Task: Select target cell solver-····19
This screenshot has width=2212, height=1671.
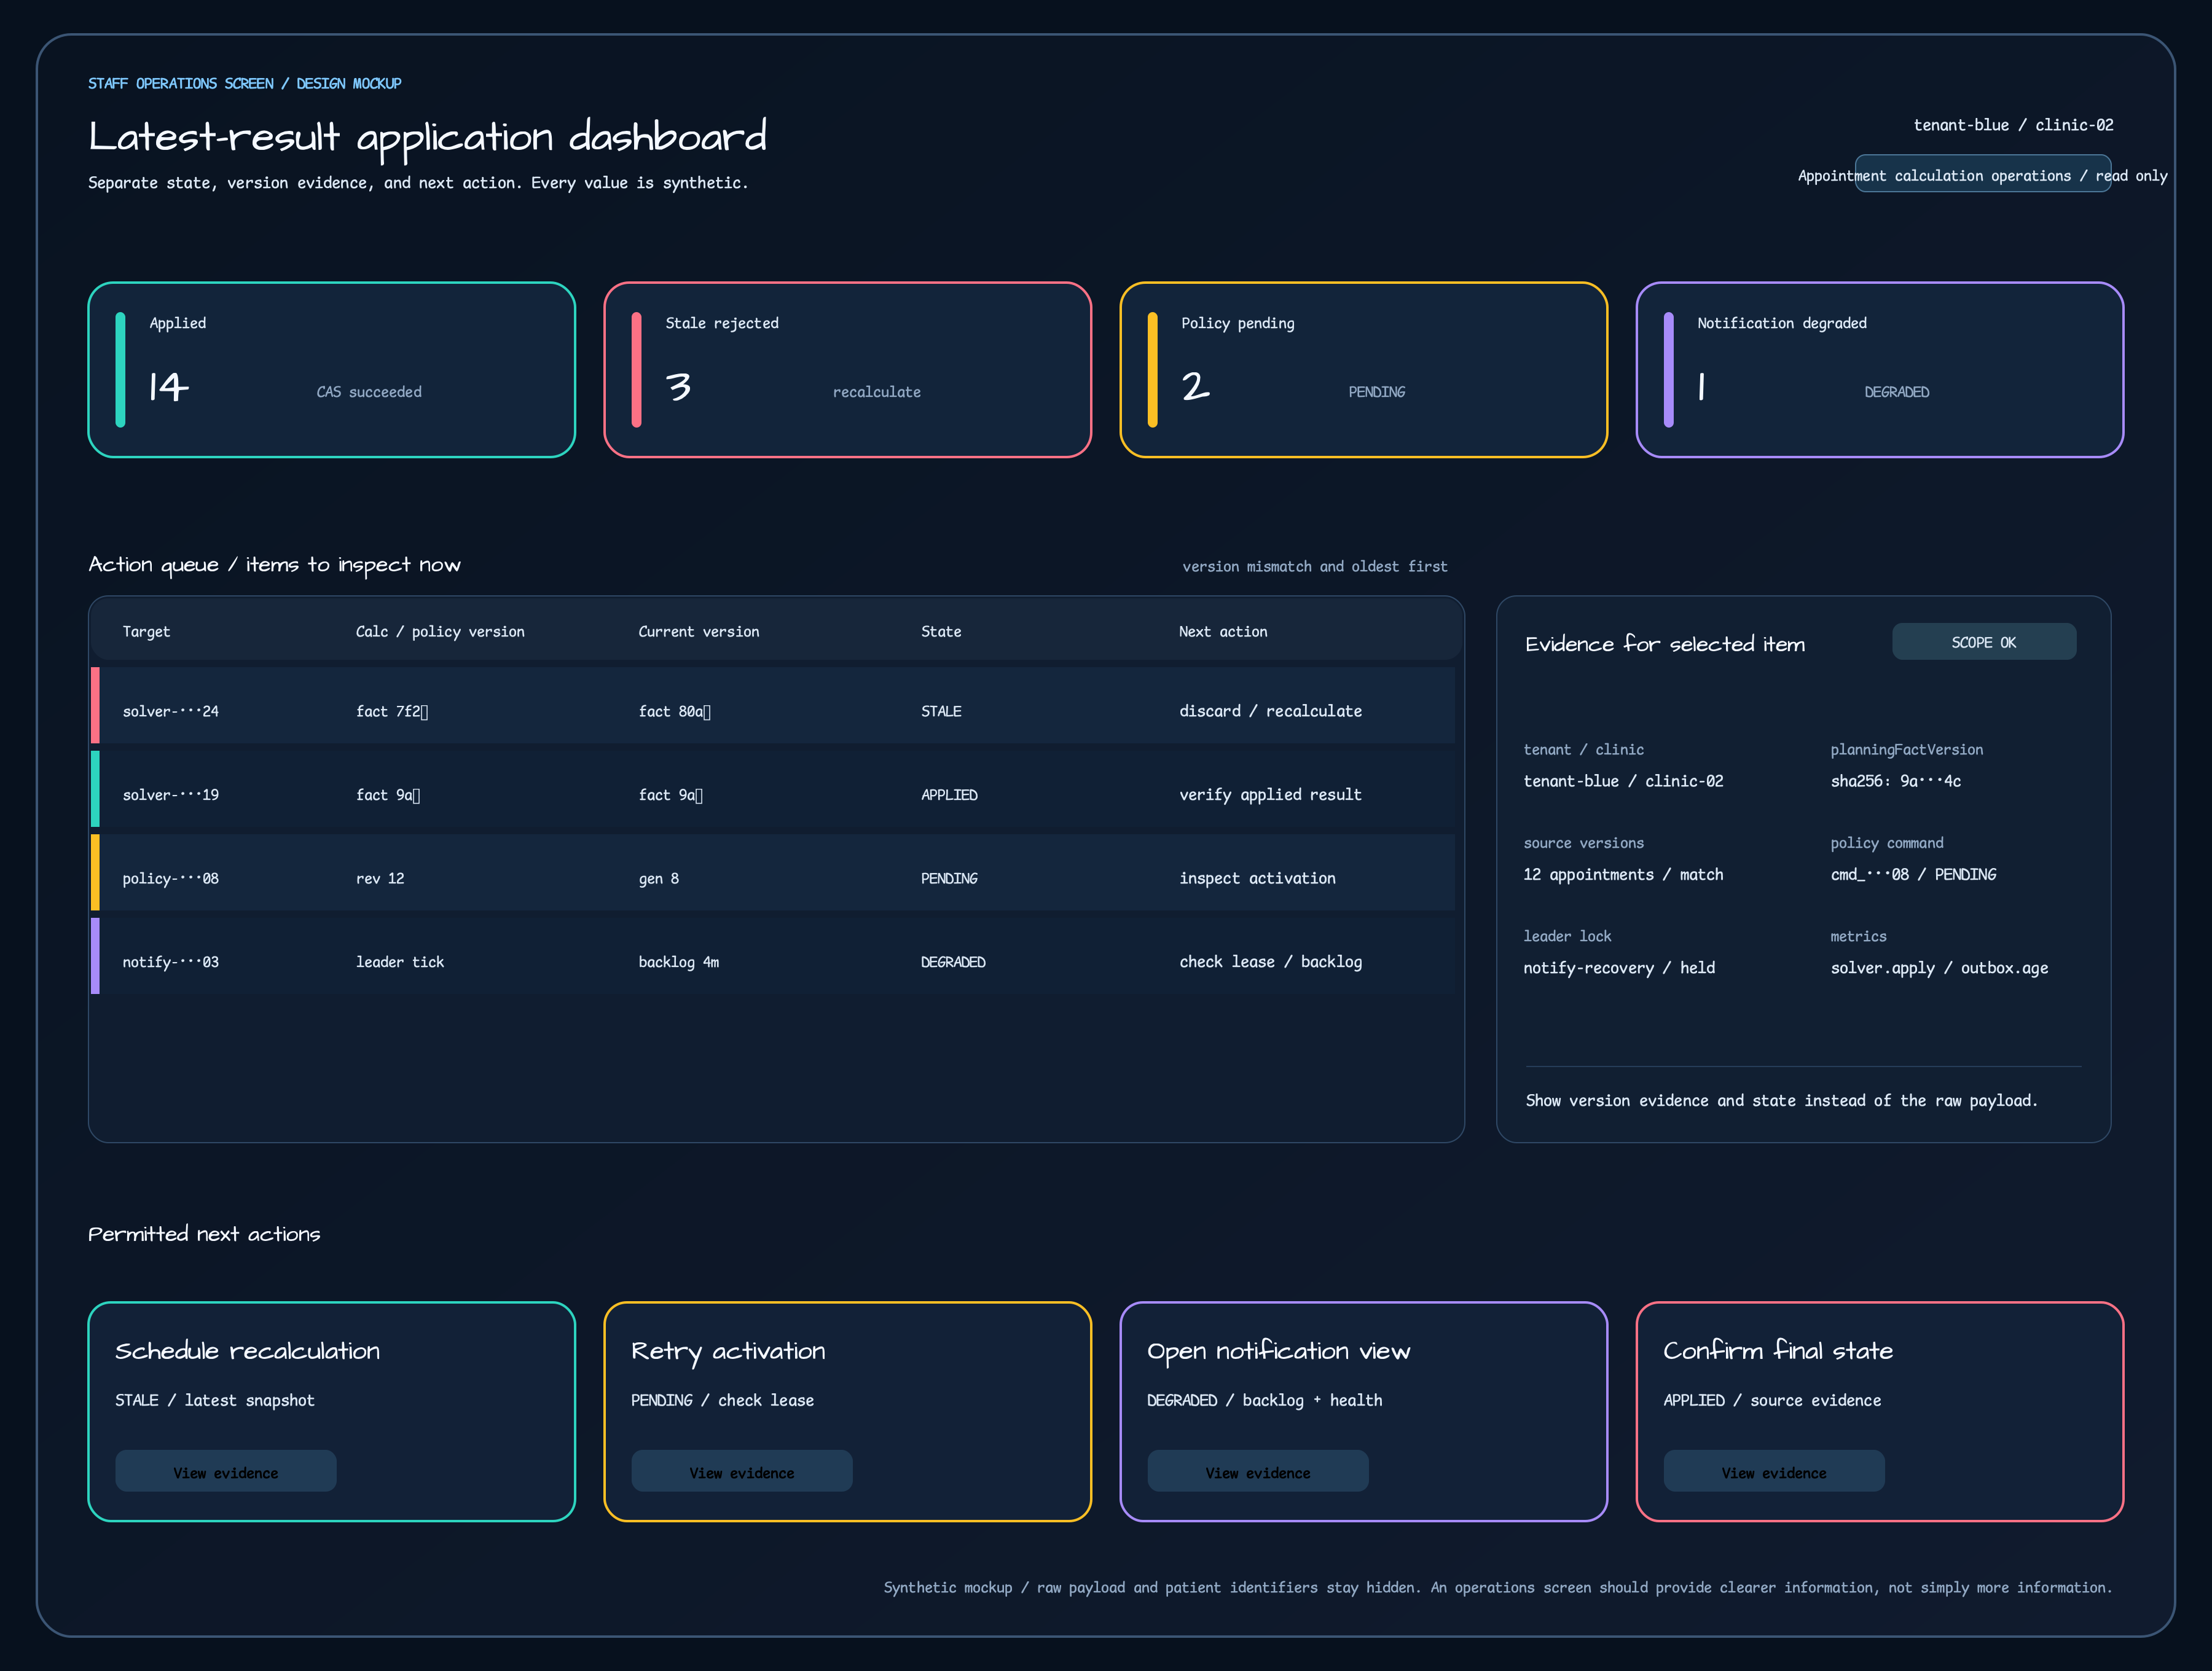Action: pyautogui.click(x=171, y=795)
